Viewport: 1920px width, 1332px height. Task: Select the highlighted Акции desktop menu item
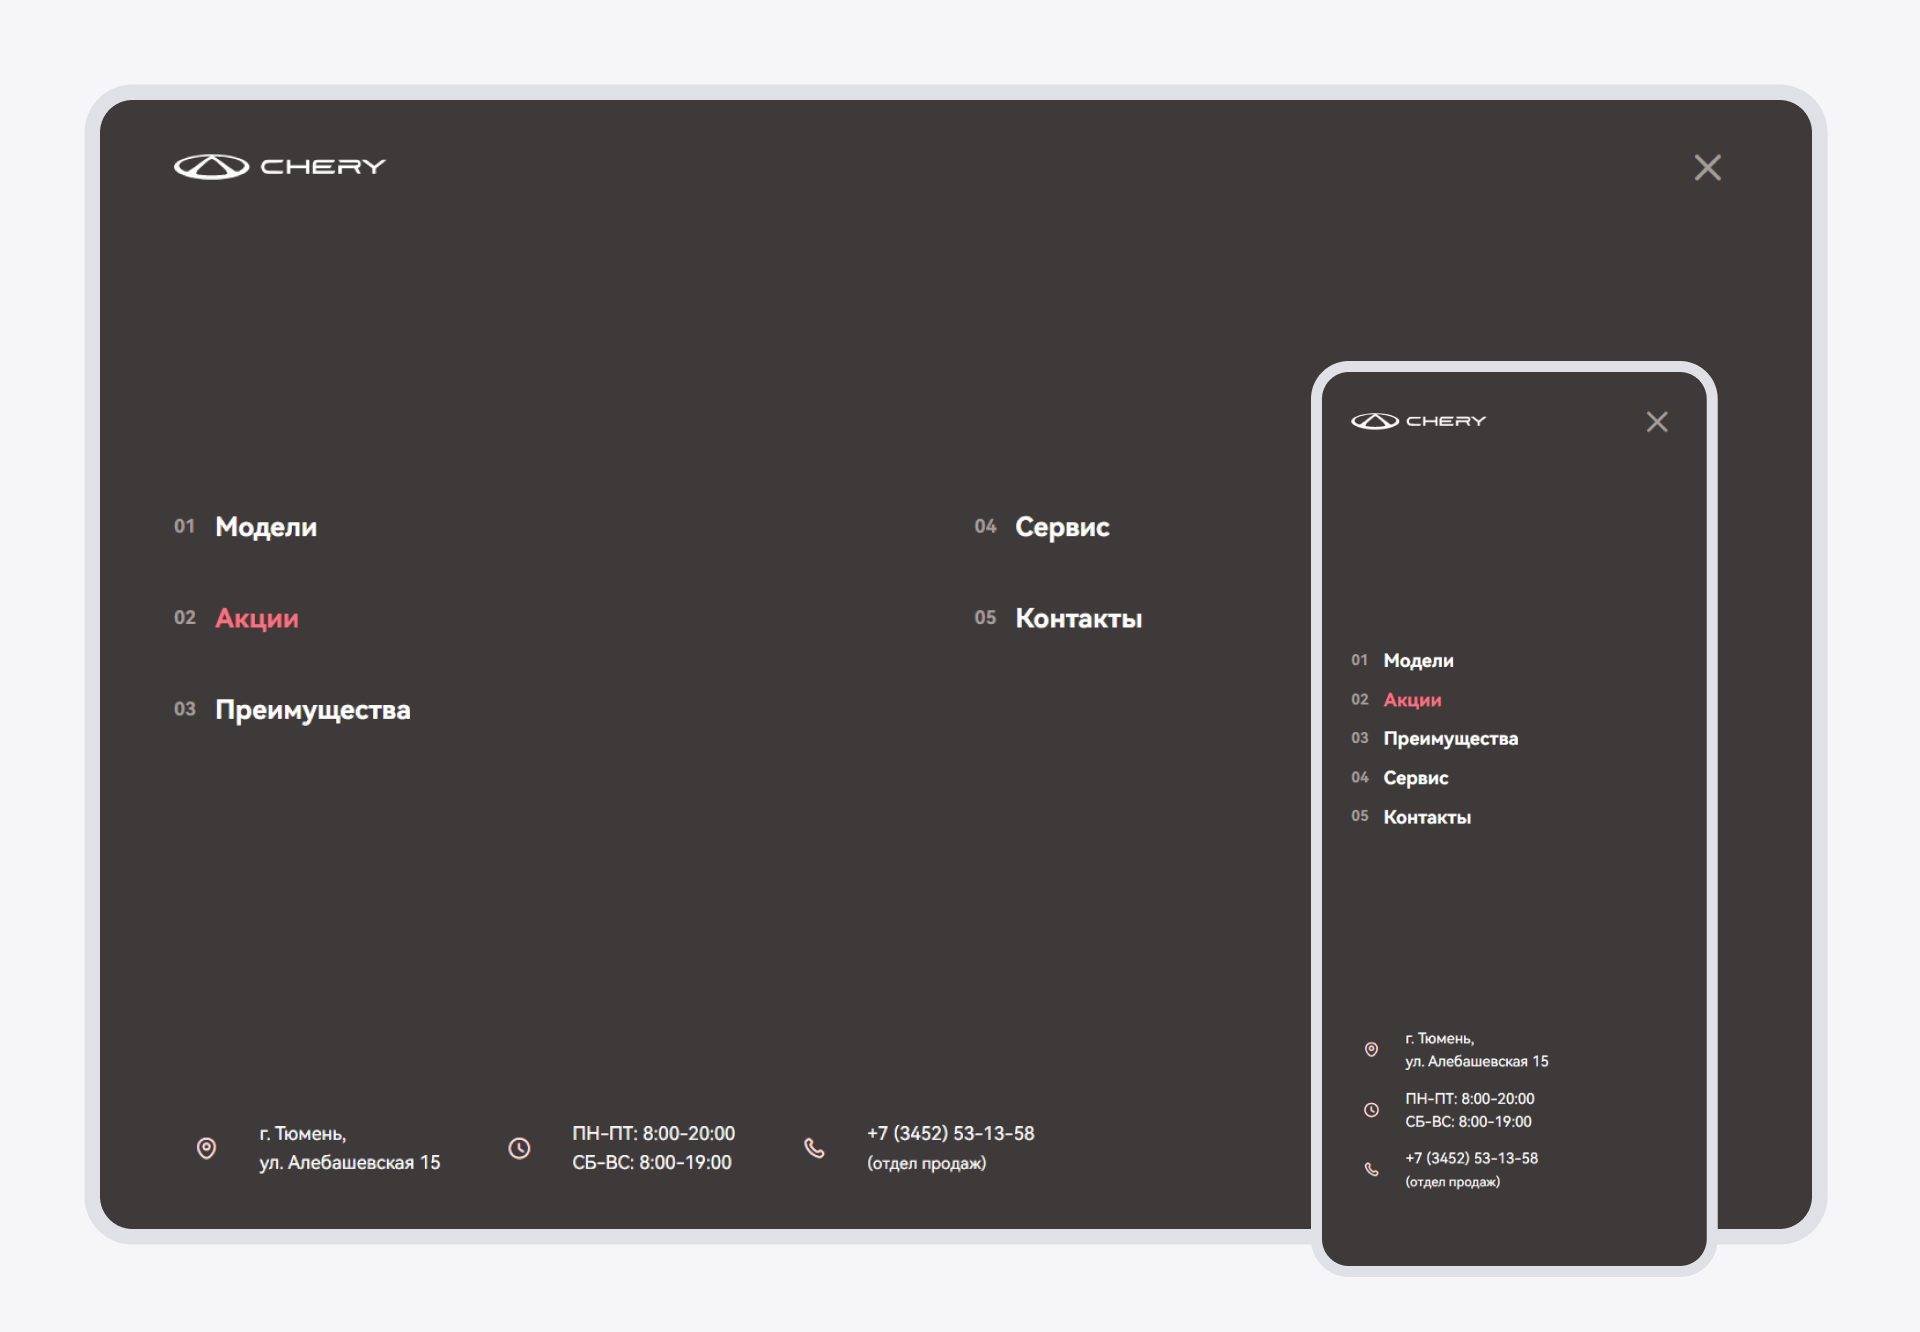[257, 618]
